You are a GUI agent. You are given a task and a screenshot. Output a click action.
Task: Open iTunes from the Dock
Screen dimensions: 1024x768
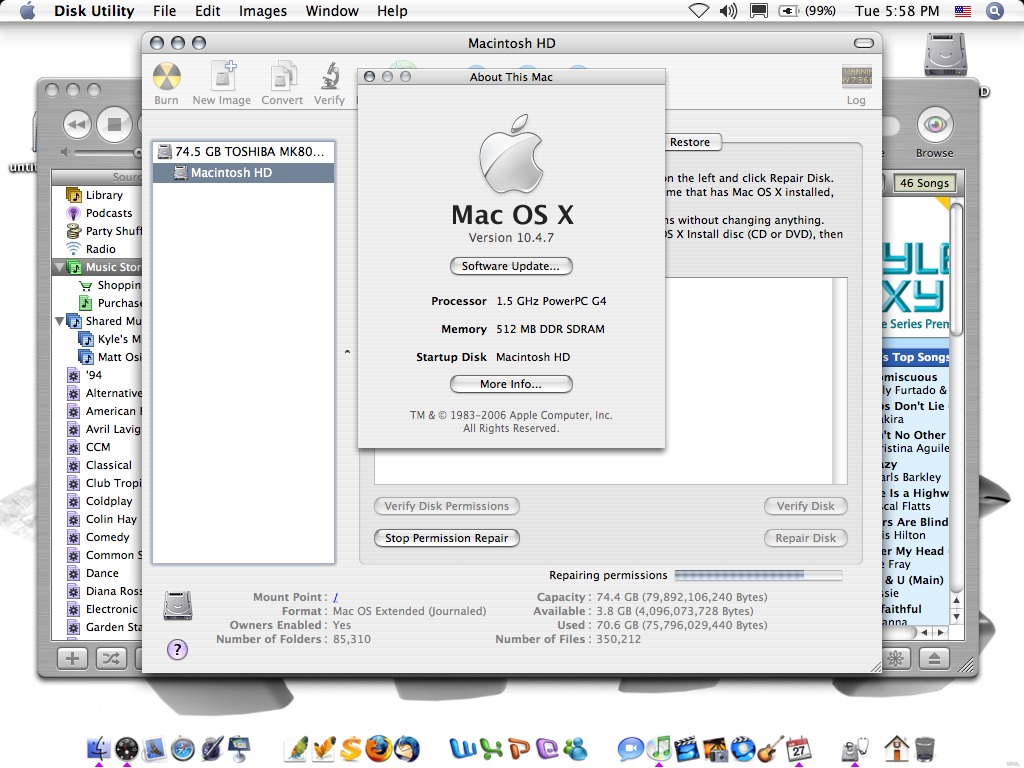pyautogui.click(x=659, y=748)
